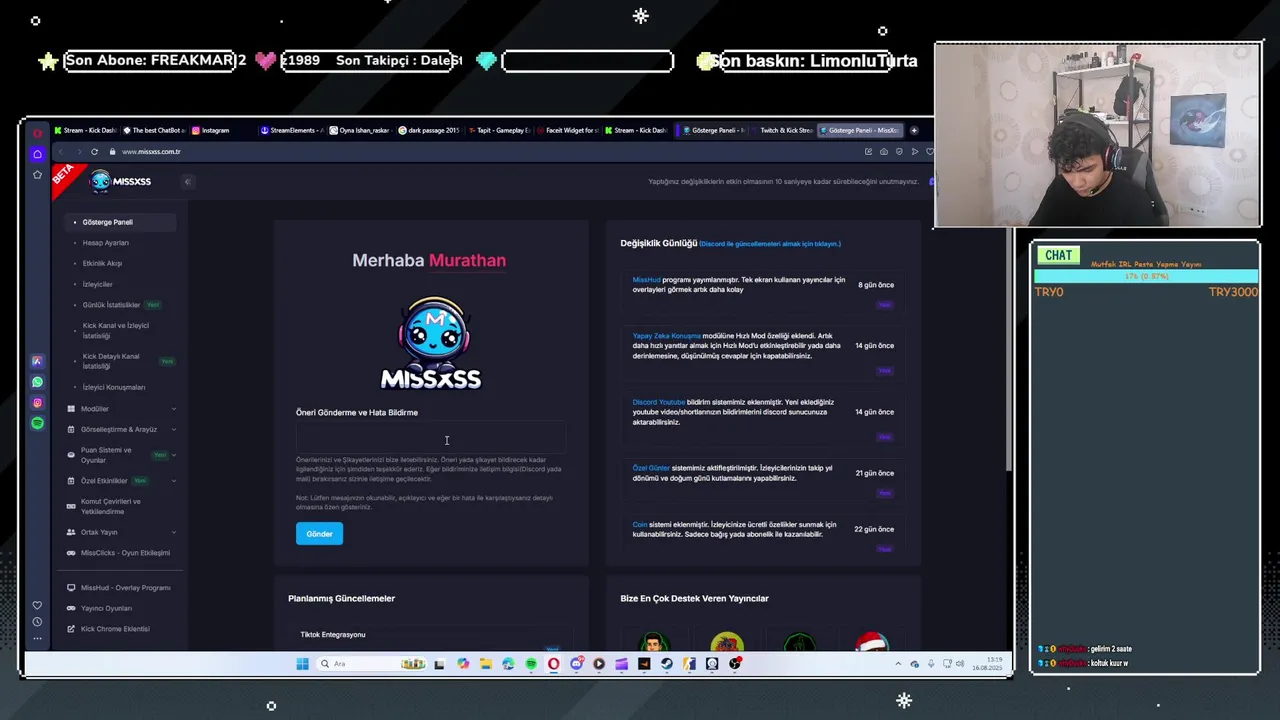Screen dimensions: 1280x720
Task: Expand the Puan Sistemi ve Oyunlar chevron
Action: coord(173,455)
